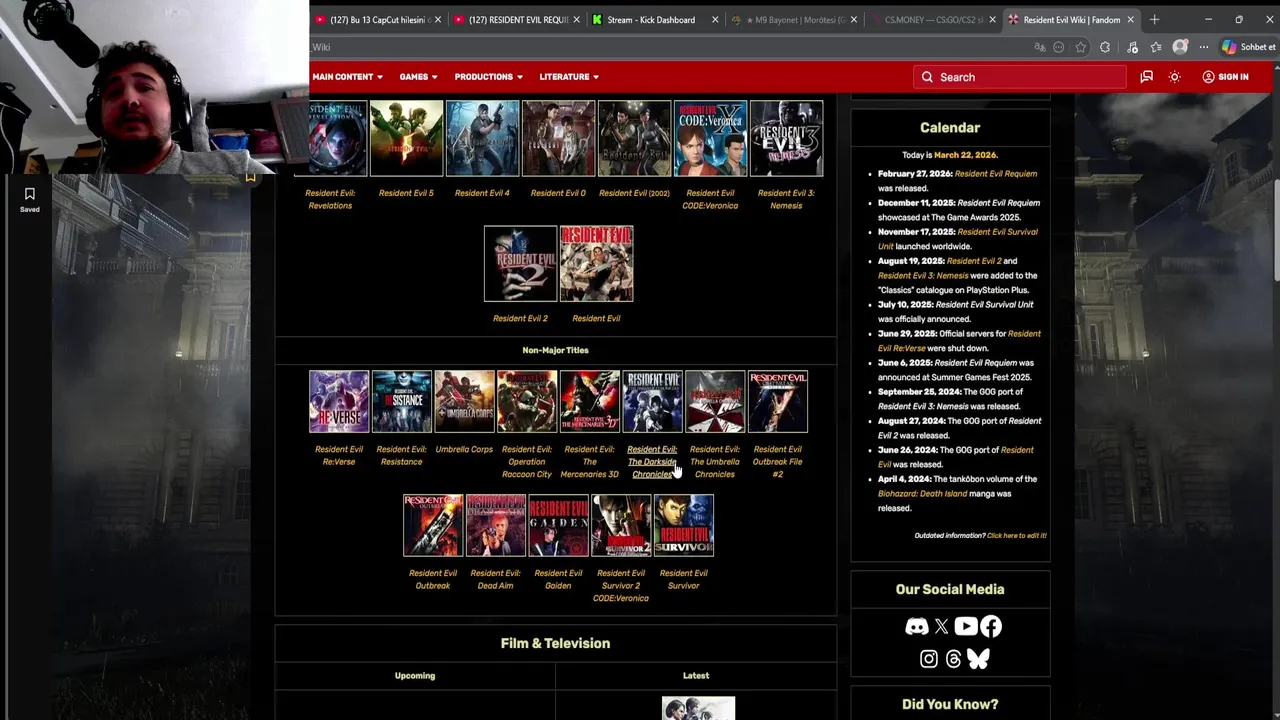Open the Threads social media icon

click(953, 659)
